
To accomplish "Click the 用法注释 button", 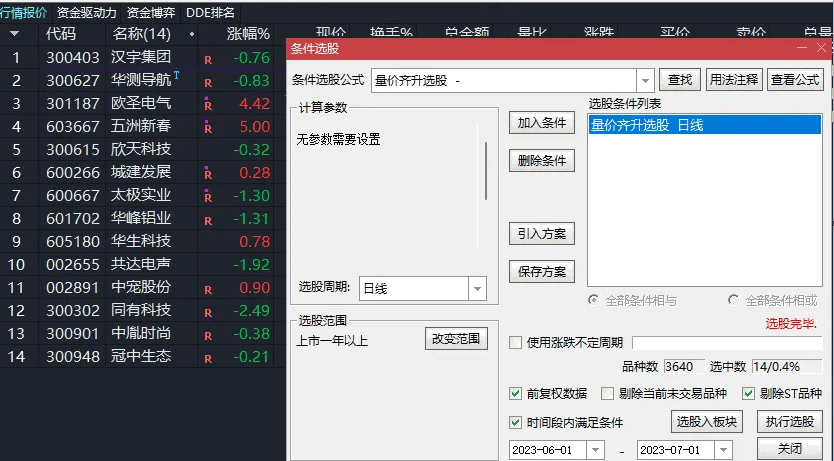I will coord(734,80).
